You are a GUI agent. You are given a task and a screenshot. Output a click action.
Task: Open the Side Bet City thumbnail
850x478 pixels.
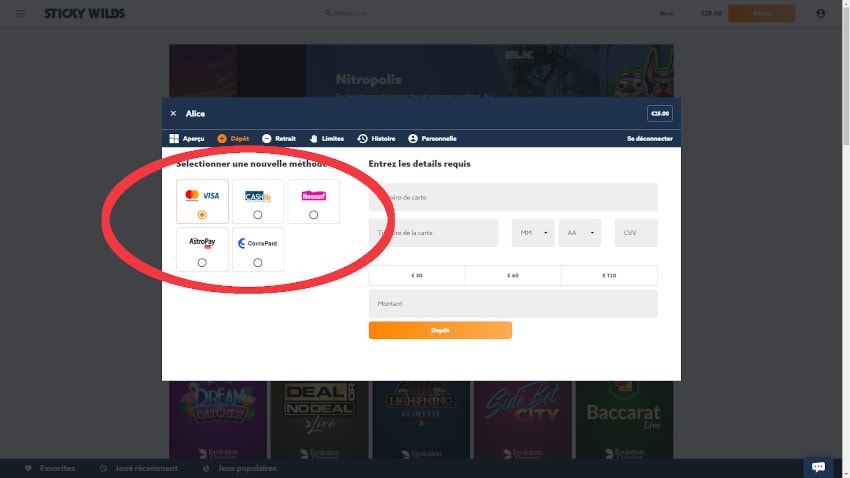tap(523, 419)
